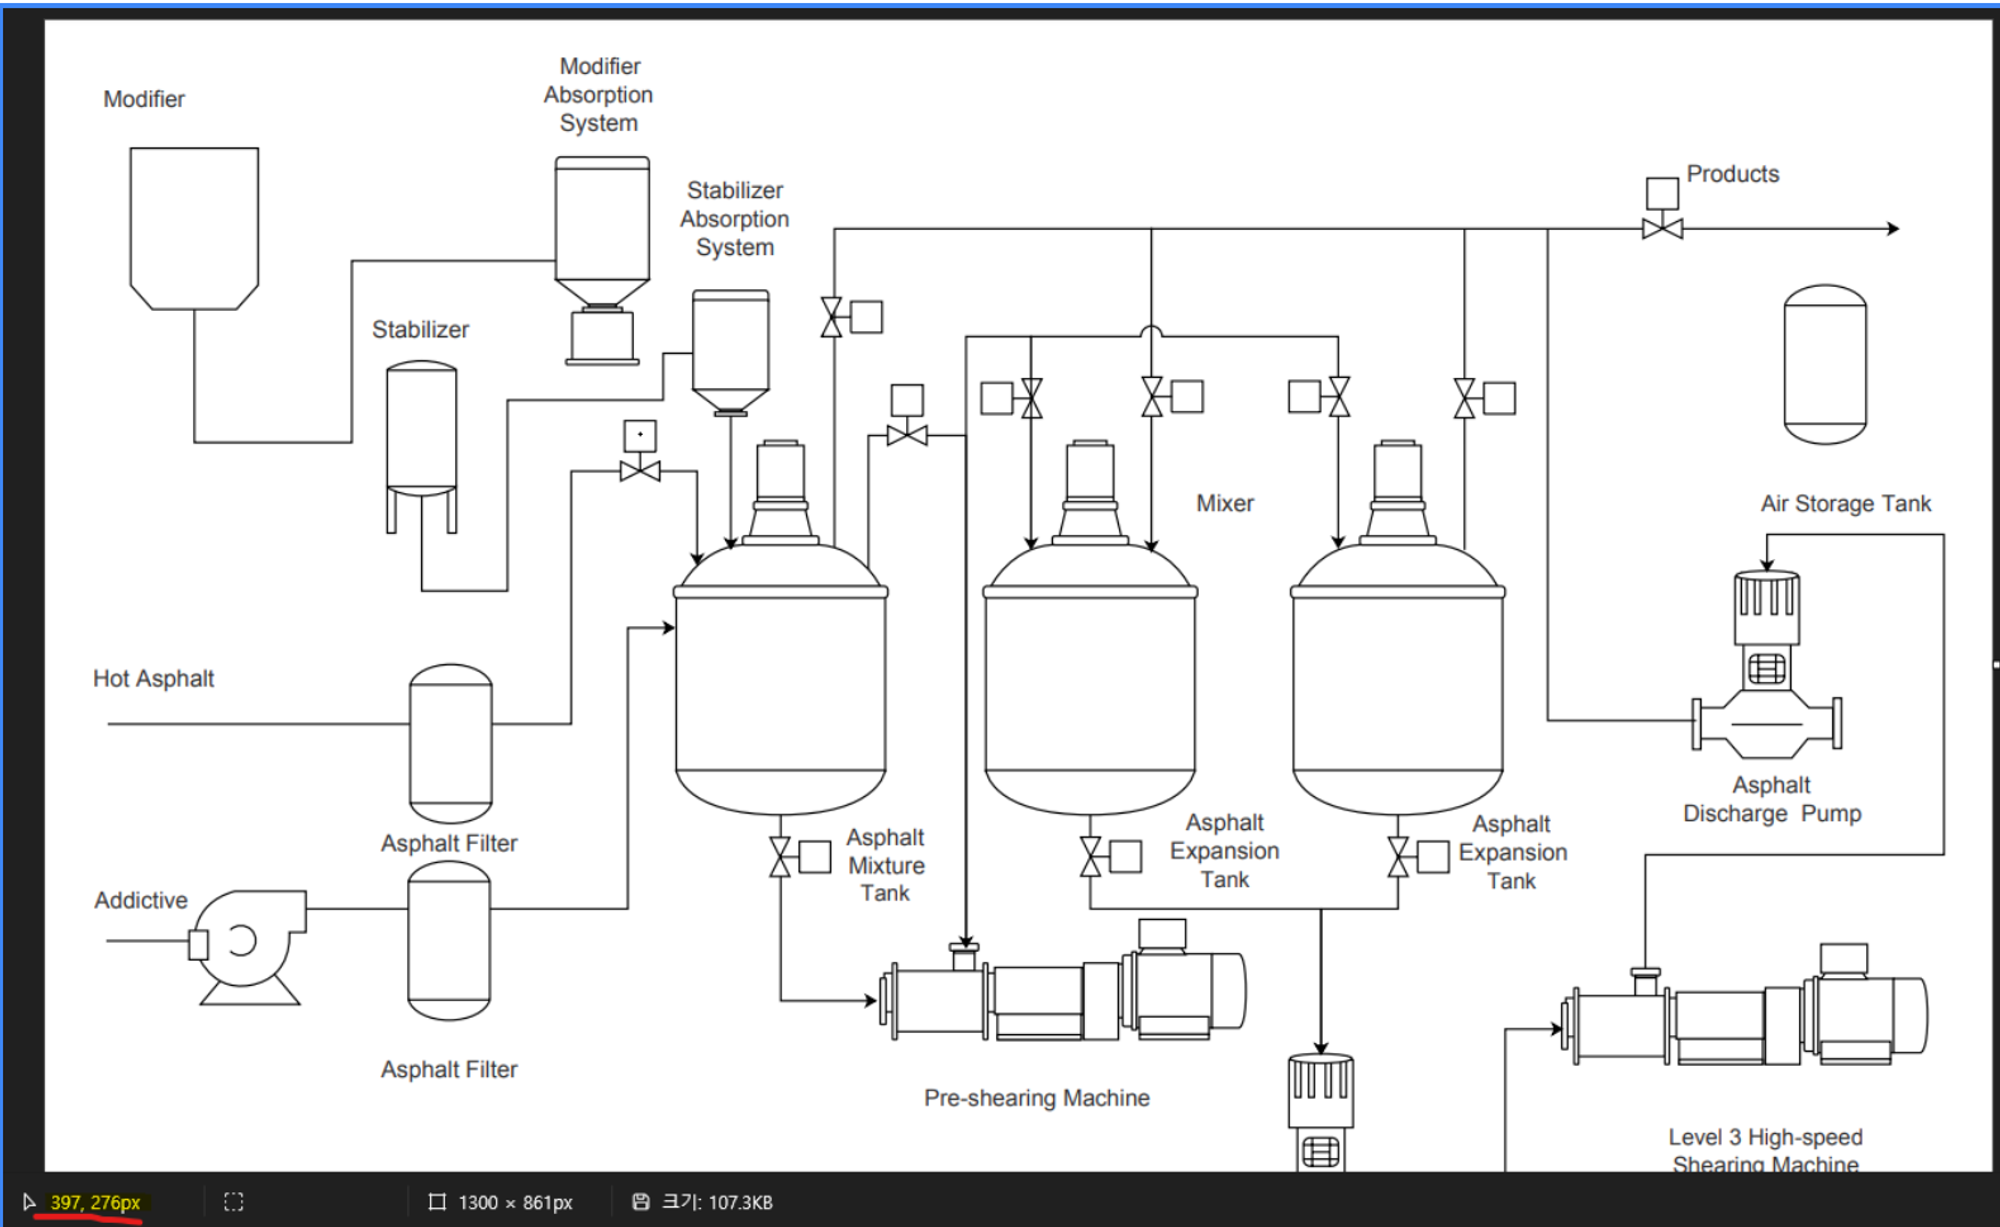Screen dimensions: 2000x1227
Task: Click the Pre-shearing Machine symbol
Action: point(1062,992)
